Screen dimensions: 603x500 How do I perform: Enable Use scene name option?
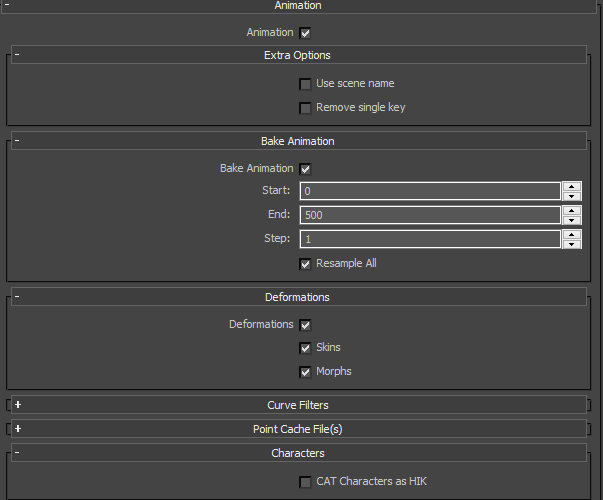click(305, 84)
